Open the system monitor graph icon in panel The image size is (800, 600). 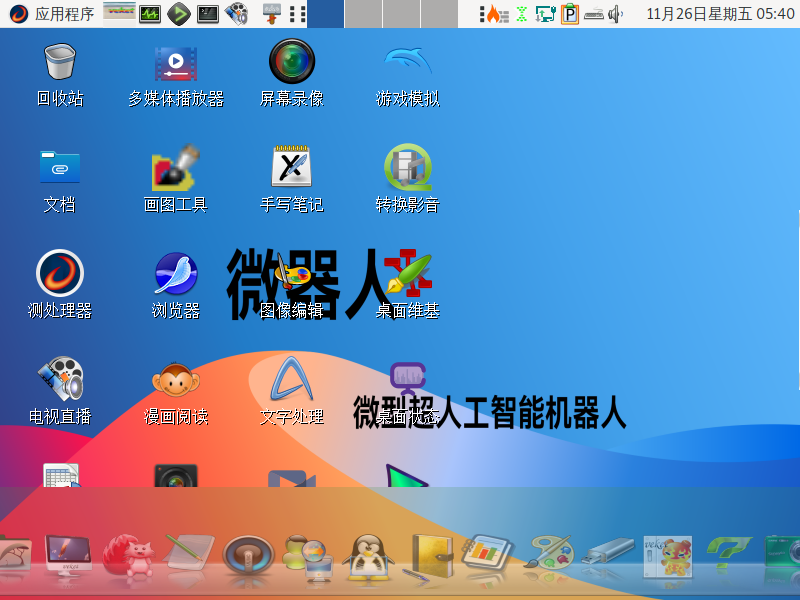coord(150,14)
